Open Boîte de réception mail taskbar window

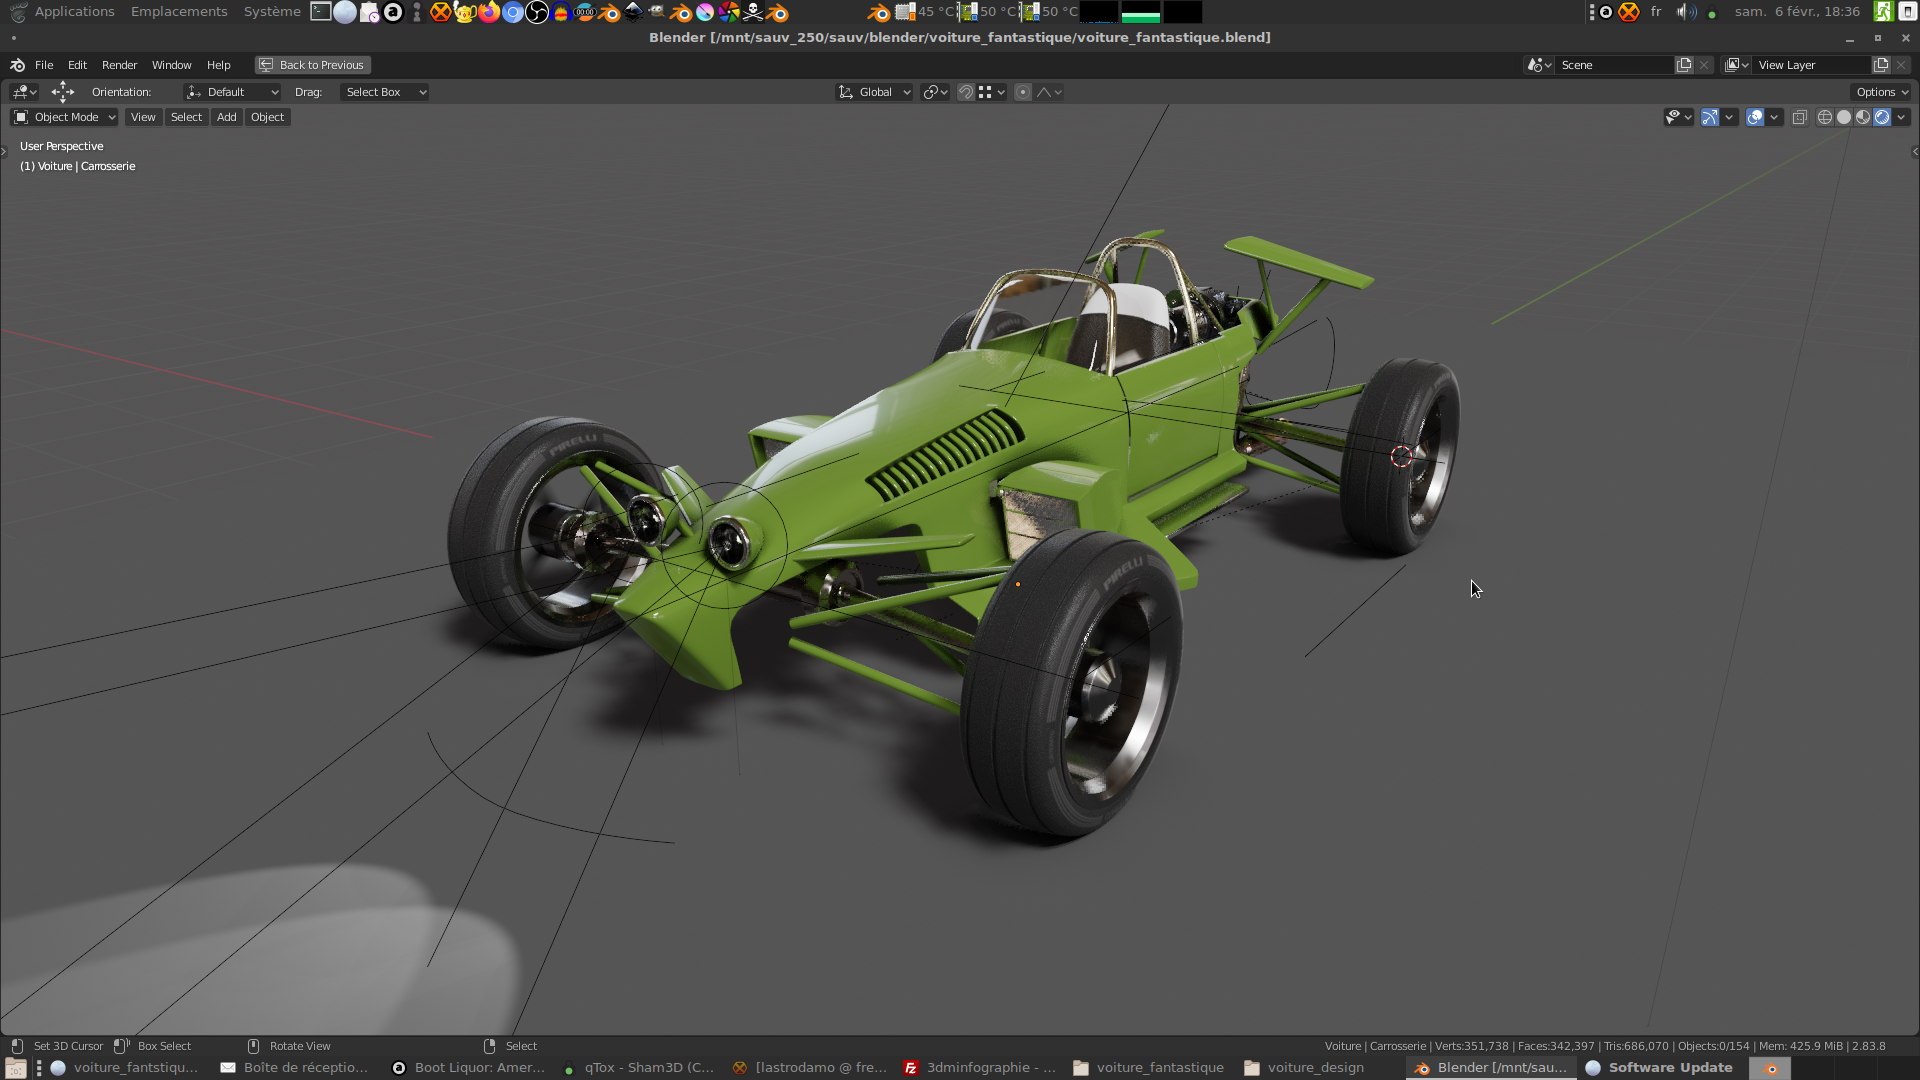coord(295,1067)
